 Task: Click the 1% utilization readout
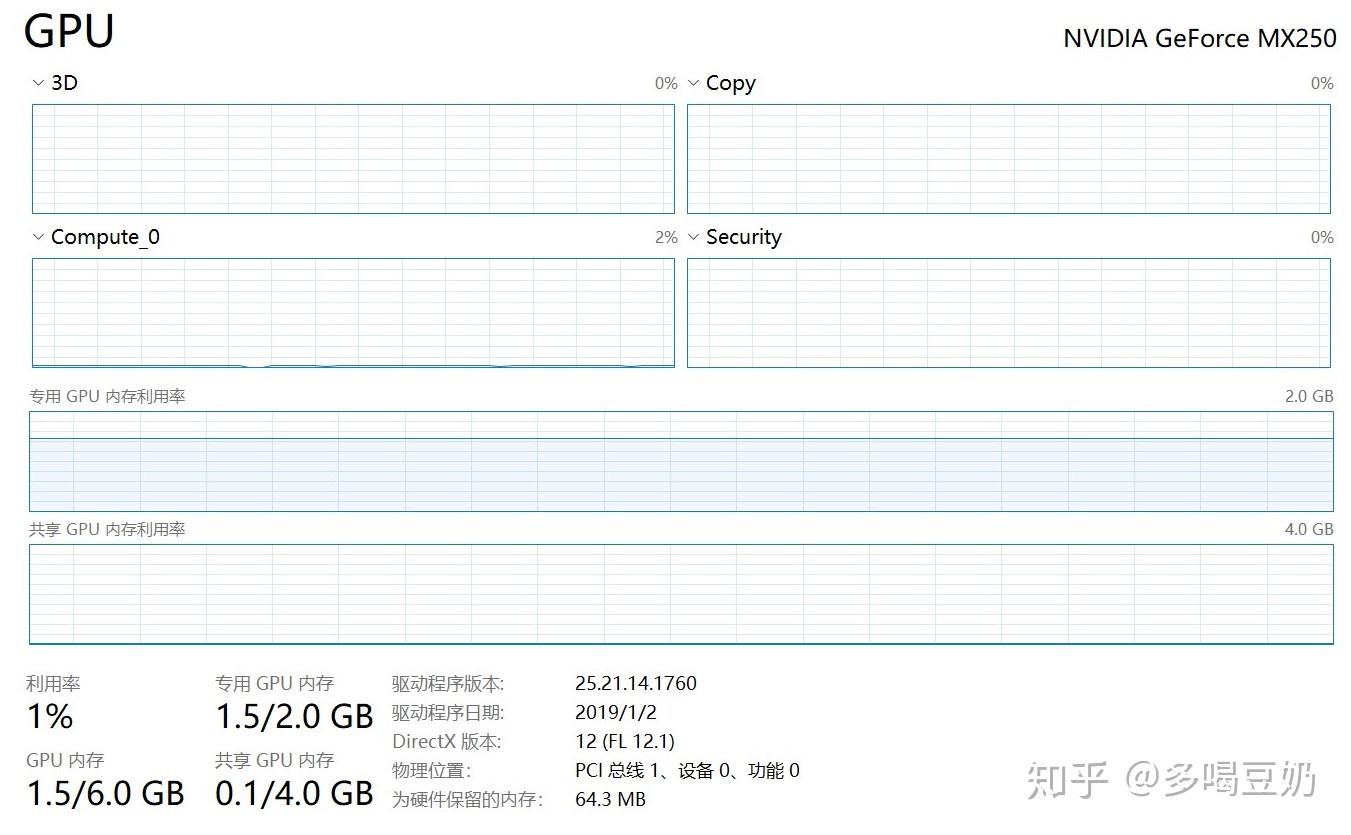[x=49, y=716]
